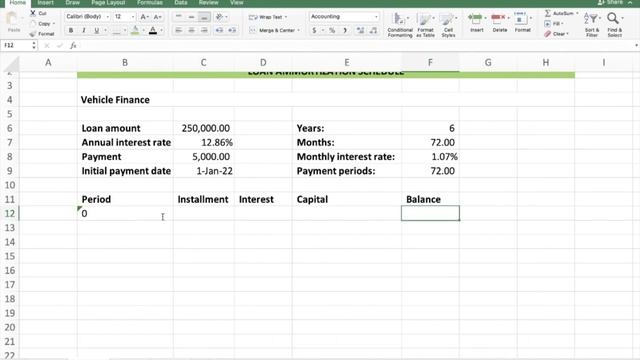Screen dimensions: 640x360
Task: Click the fx insert function button
Action: click(x=73, y=46)
